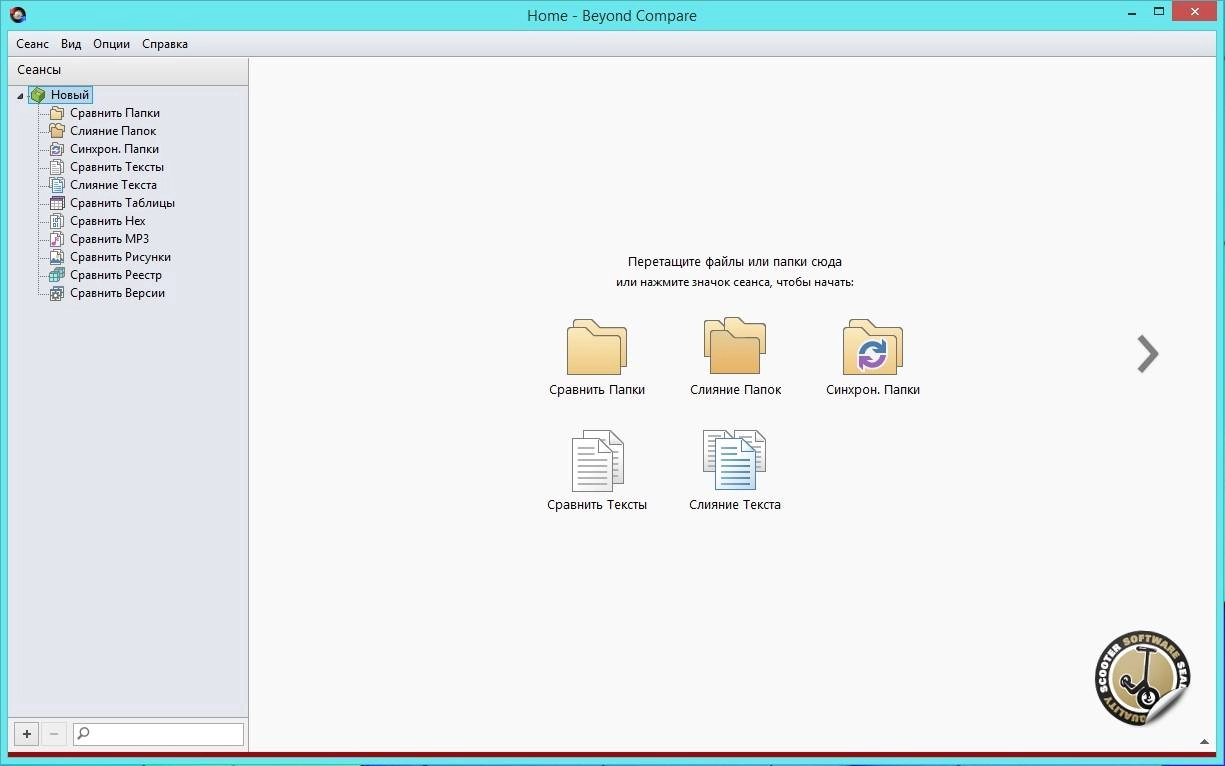Open the large Сравнить Тексты document icon

click(x=597, y=461)
